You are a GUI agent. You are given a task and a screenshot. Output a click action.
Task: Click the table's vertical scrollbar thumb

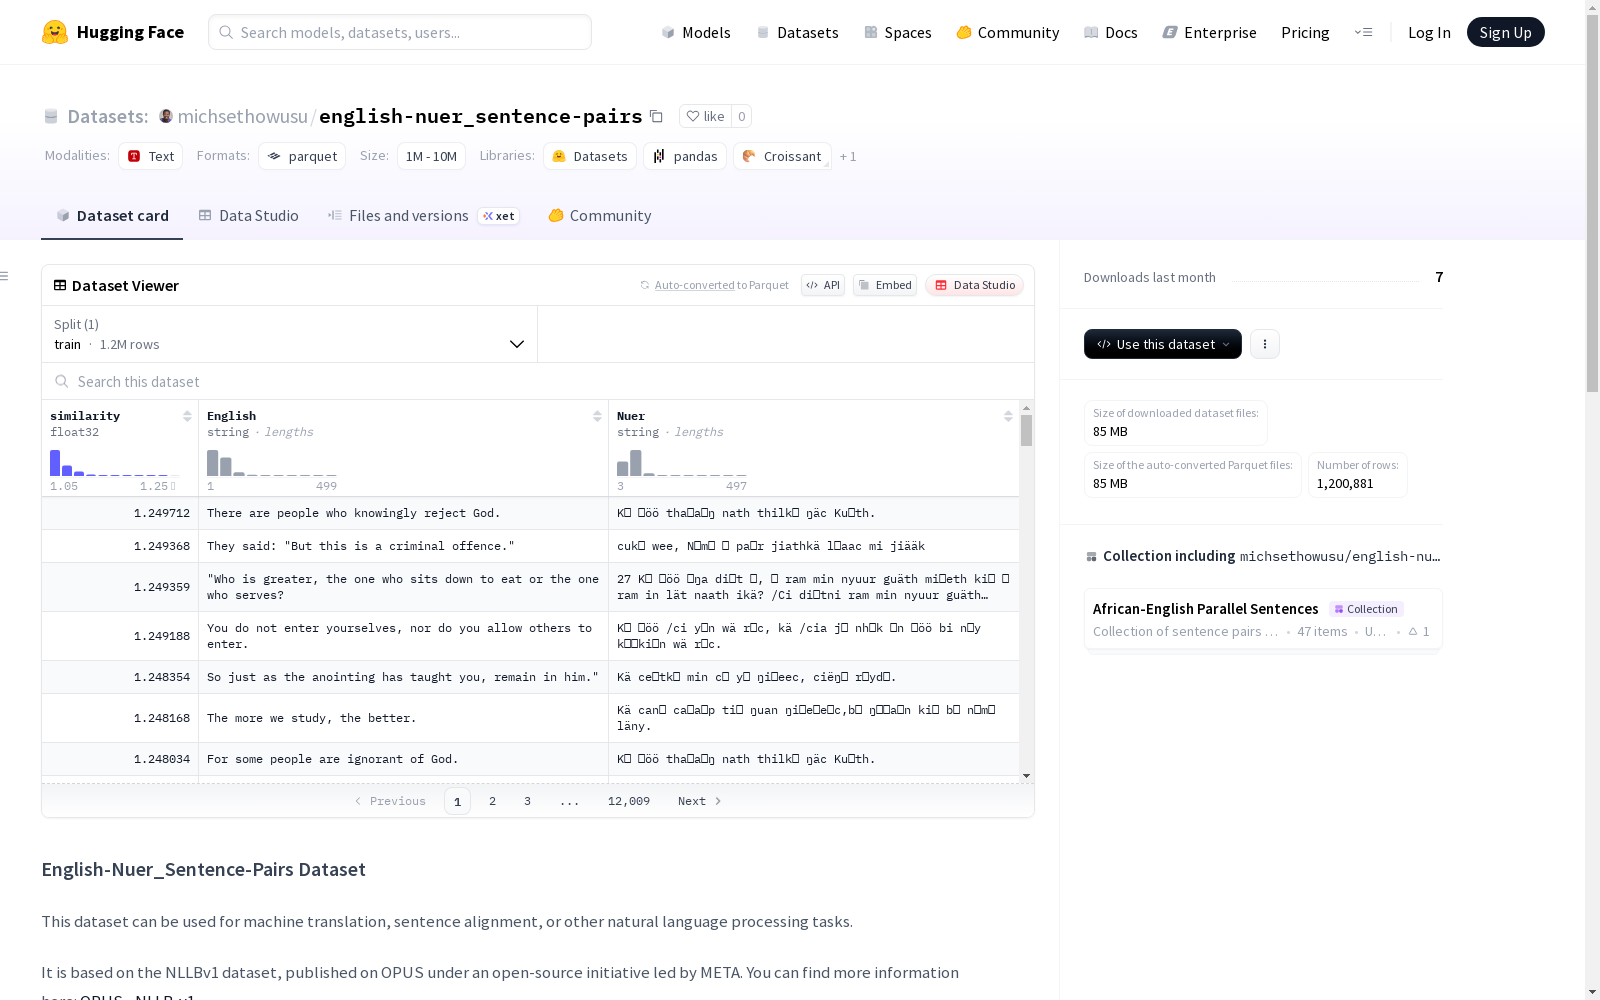tap(1026, 431)
